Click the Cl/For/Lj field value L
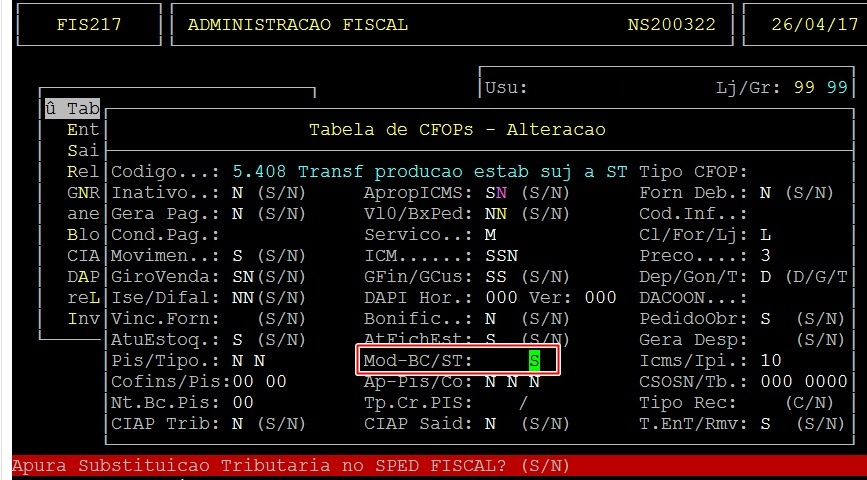The image size is (867, 480). click(765, 234)
